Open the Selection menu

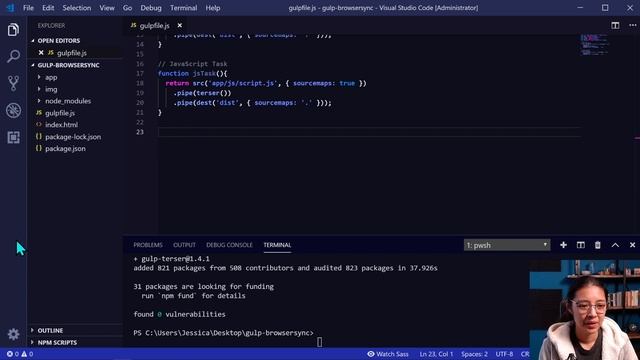tap(77, 8)
